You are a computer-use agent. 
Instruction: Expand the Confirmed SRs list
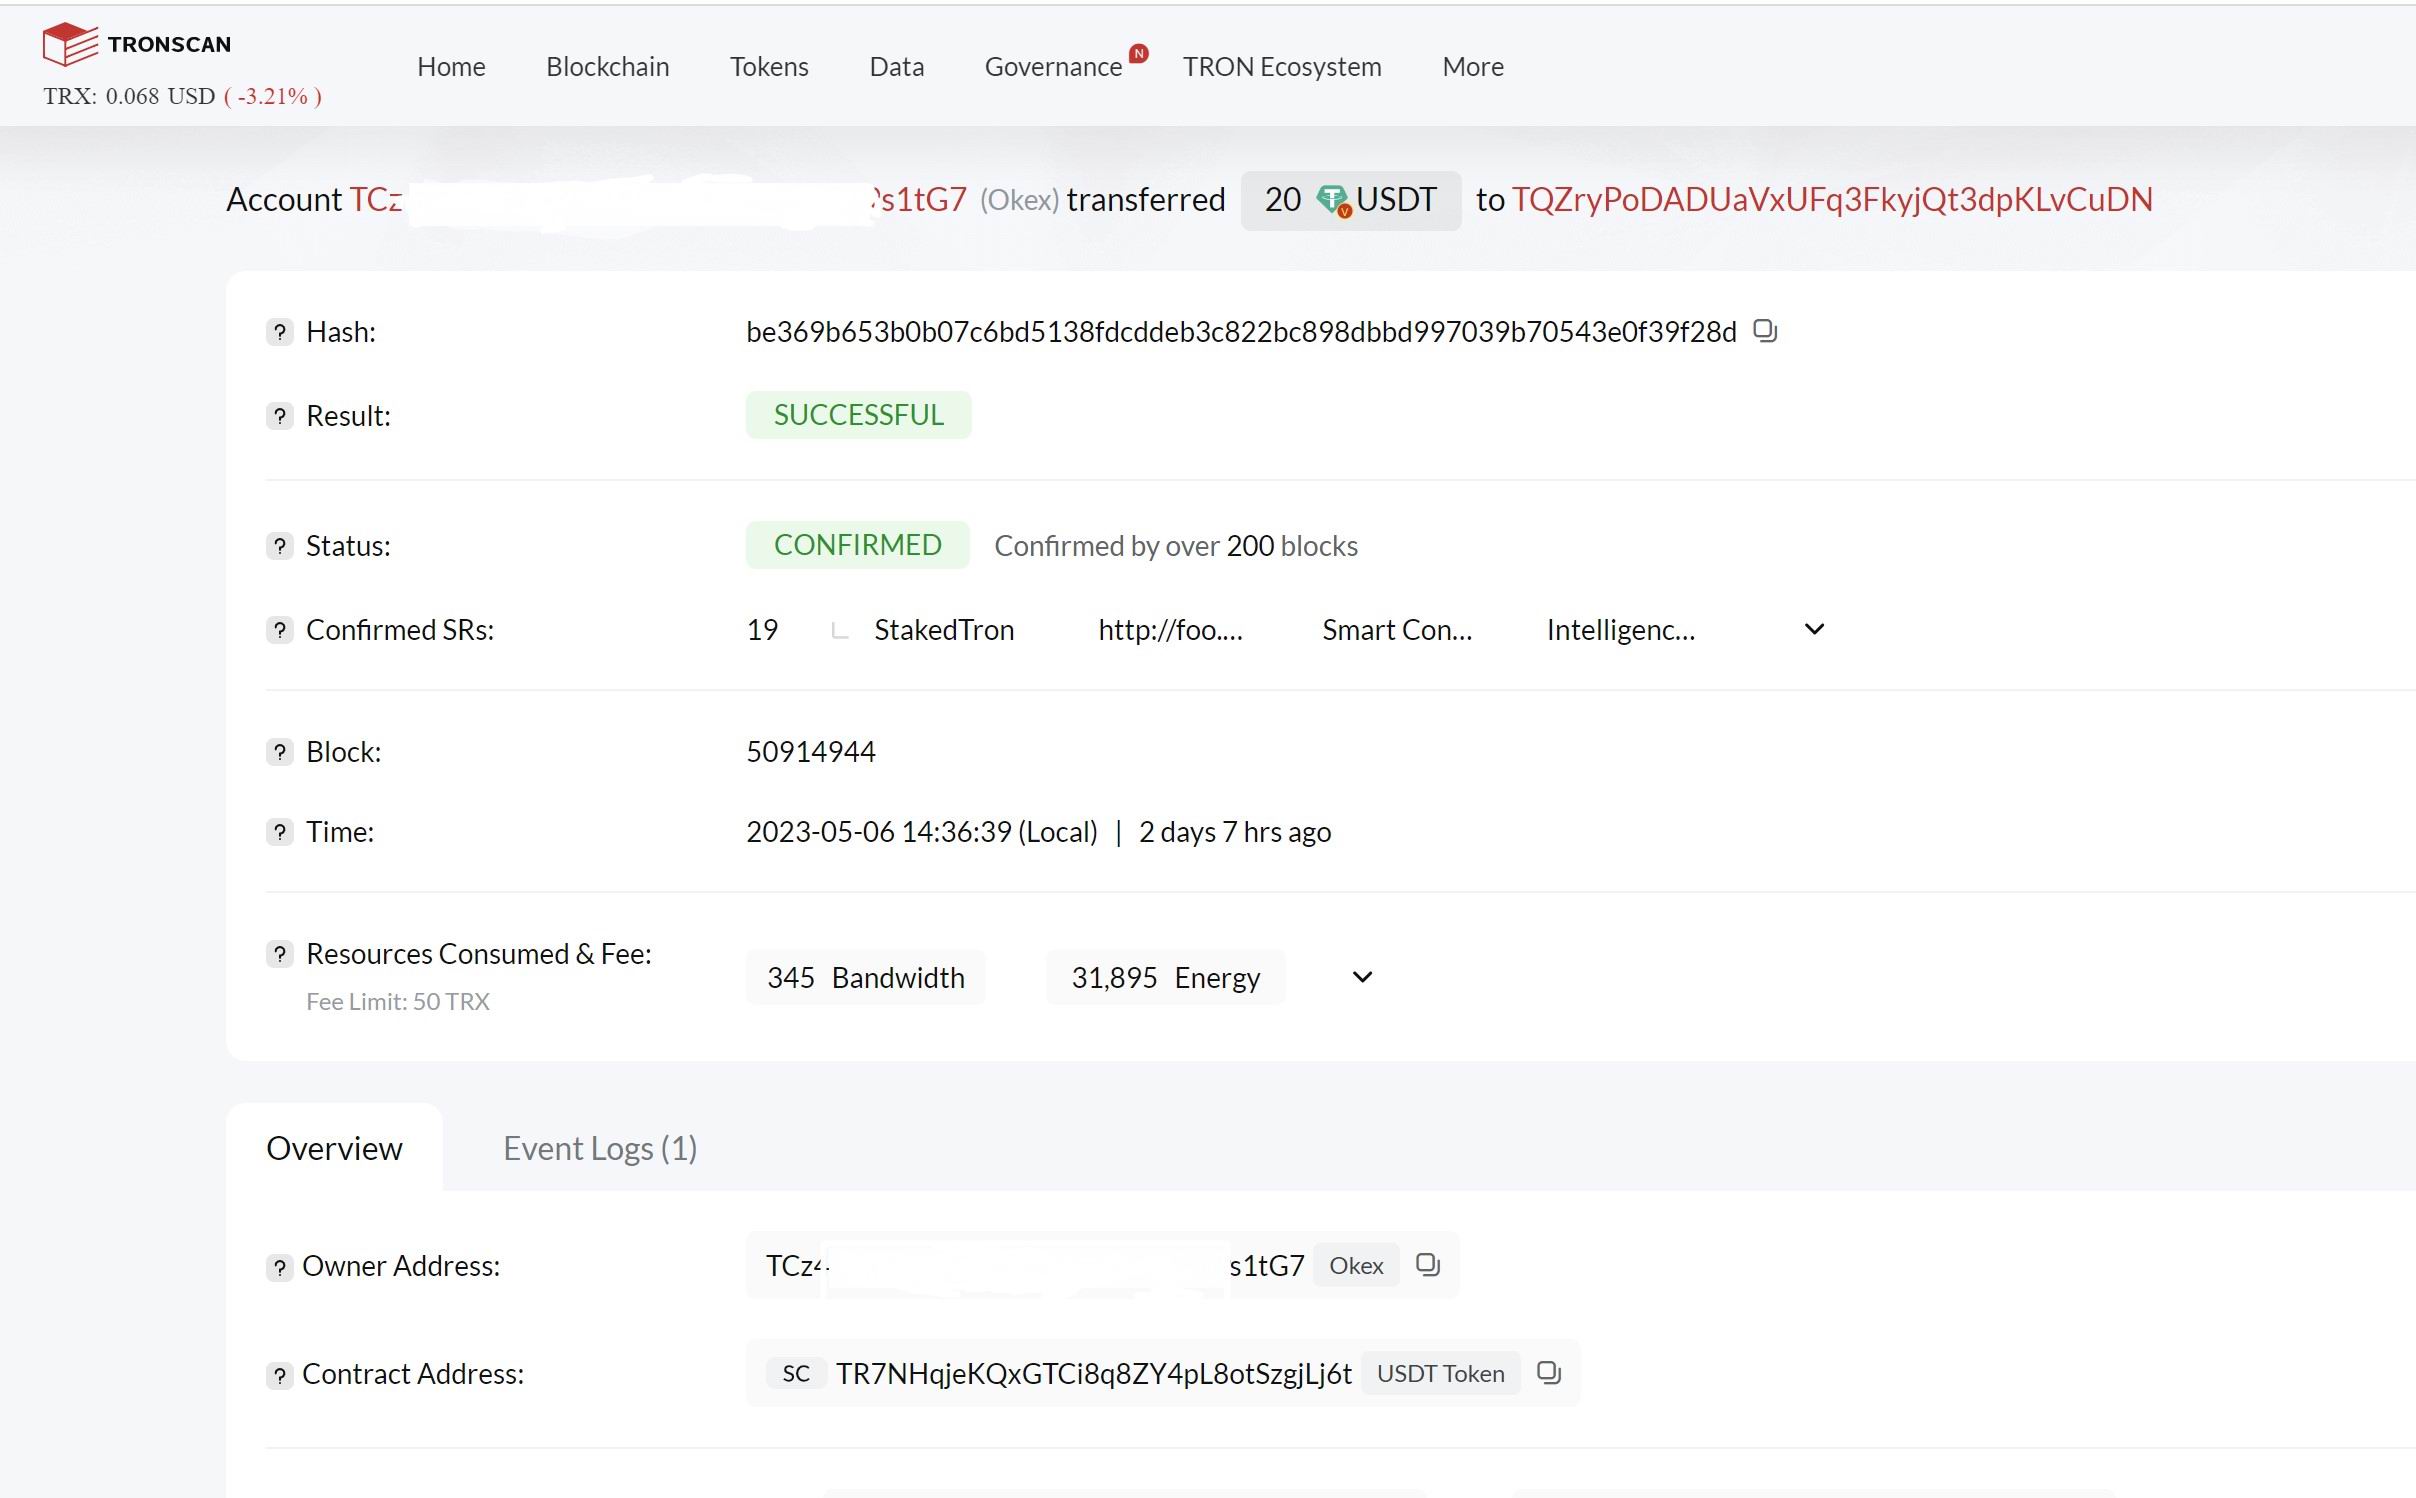click(x=1814, y=629)
